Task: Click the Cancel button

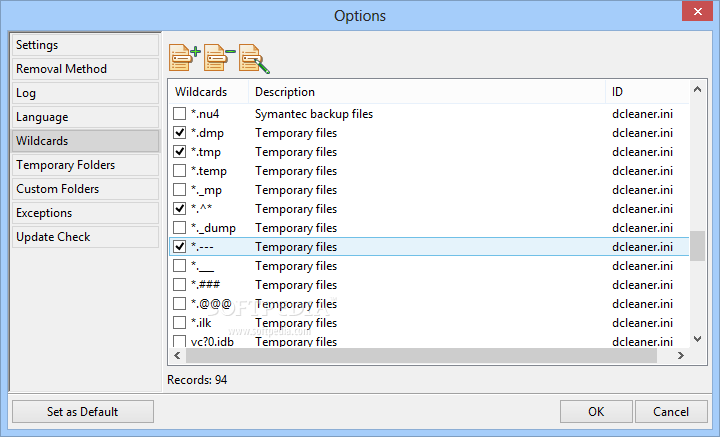Action: (671, 412)
